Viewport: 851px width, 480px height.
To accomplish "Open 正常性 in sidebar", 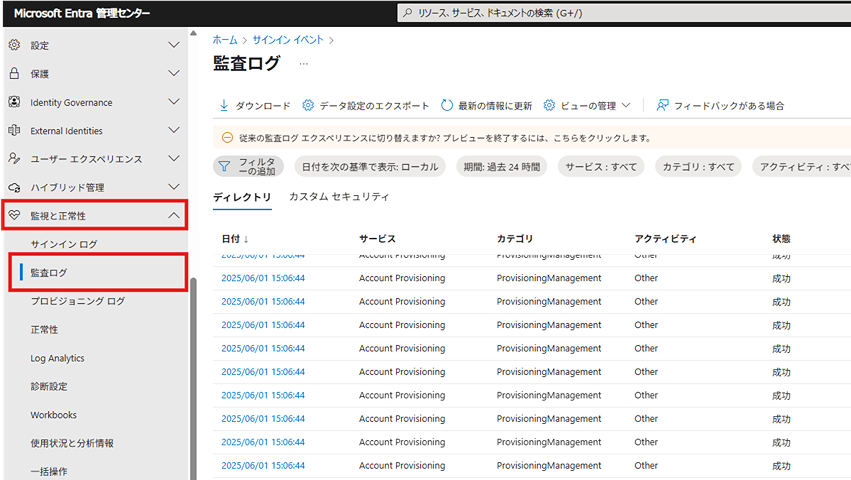I will click(44, 330).
